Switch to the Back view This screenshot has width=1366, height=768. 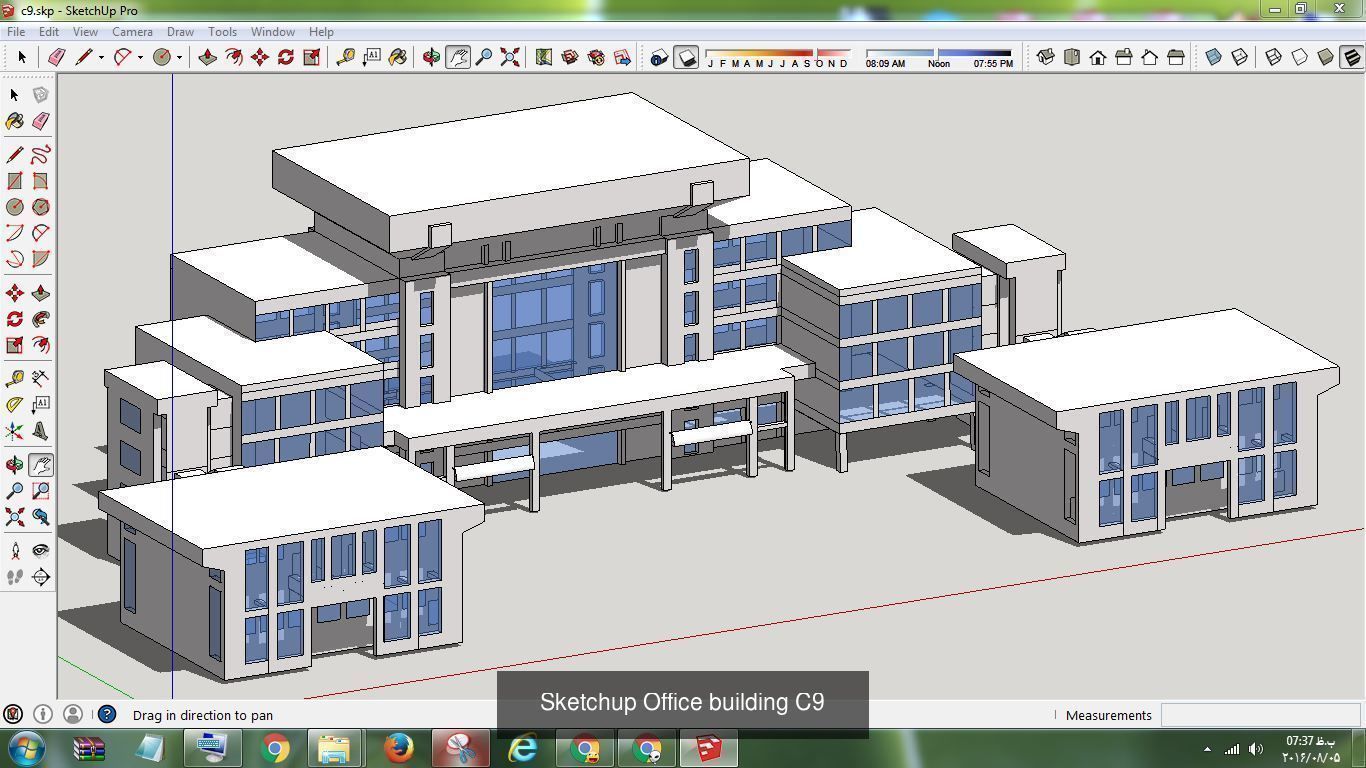pos(1149,57)
